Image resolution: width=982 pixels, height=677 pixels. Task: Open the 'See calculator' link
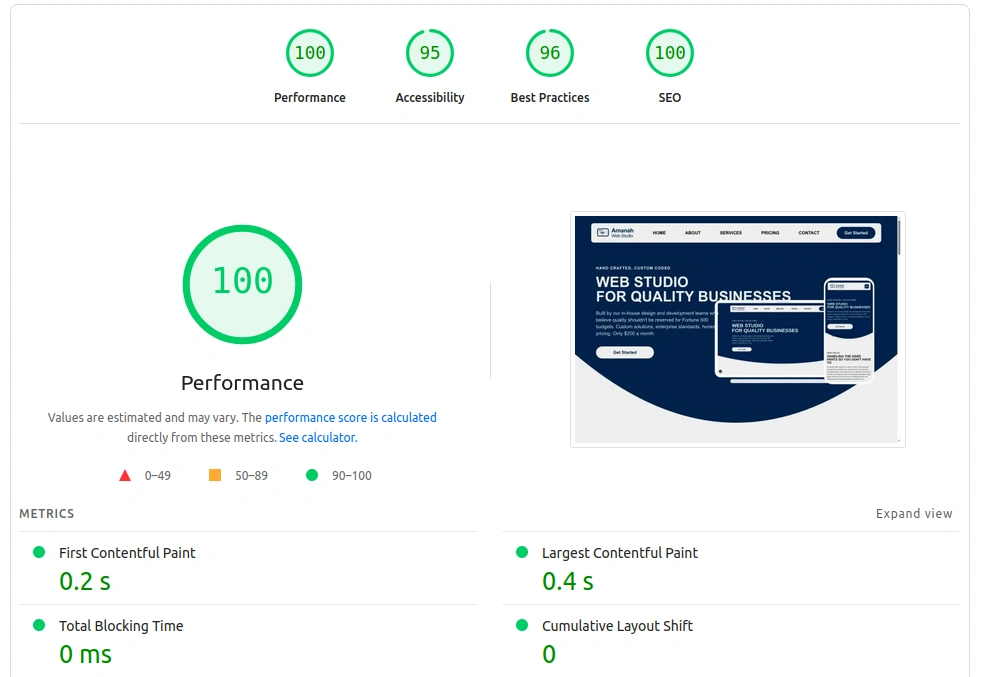(317, 438)
